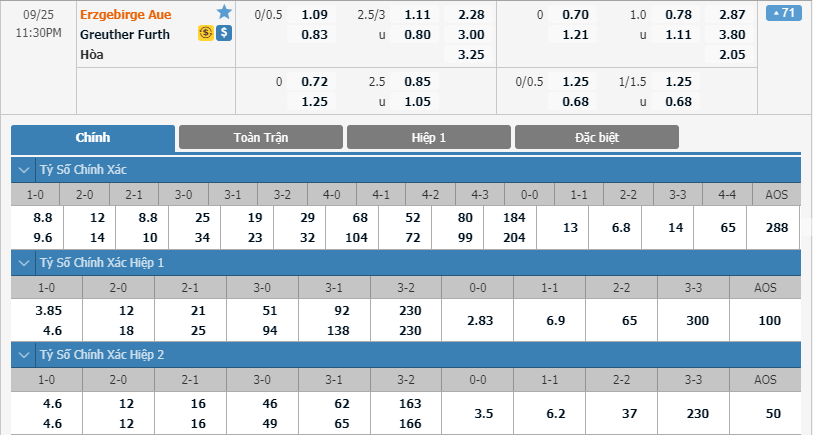
Task: Open the Hiệp 1 tab
Action: point(429,137)
